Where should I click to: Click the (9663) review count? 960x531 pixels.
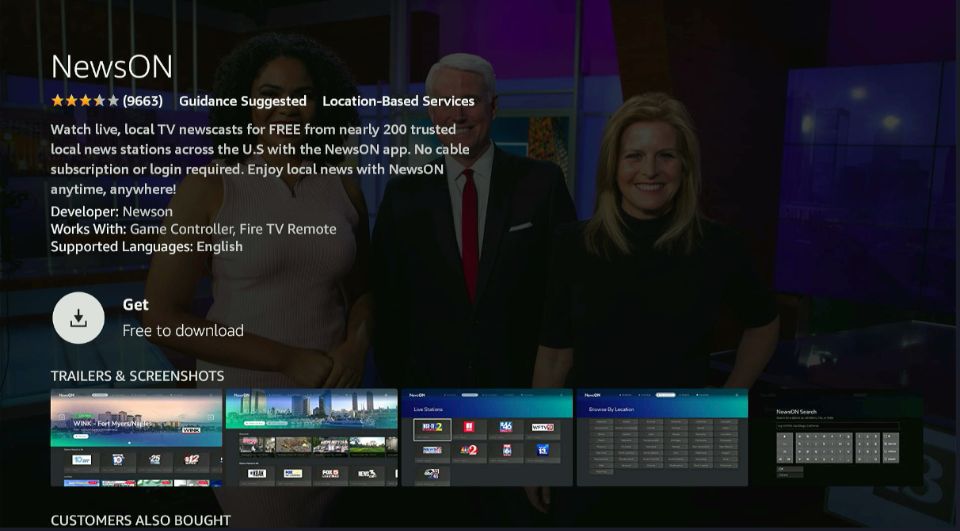(x=143, y=101)
